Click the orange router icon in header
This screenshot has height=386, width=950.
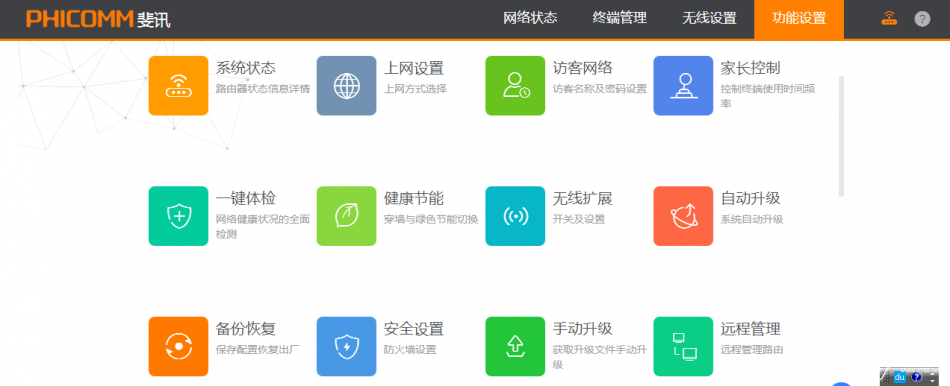coord(889,18)
